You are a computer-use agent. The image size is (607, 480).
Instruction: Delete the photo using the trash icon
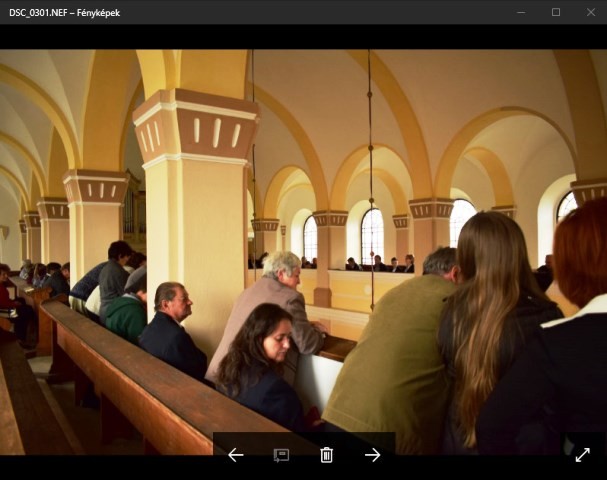pos(326,455)
